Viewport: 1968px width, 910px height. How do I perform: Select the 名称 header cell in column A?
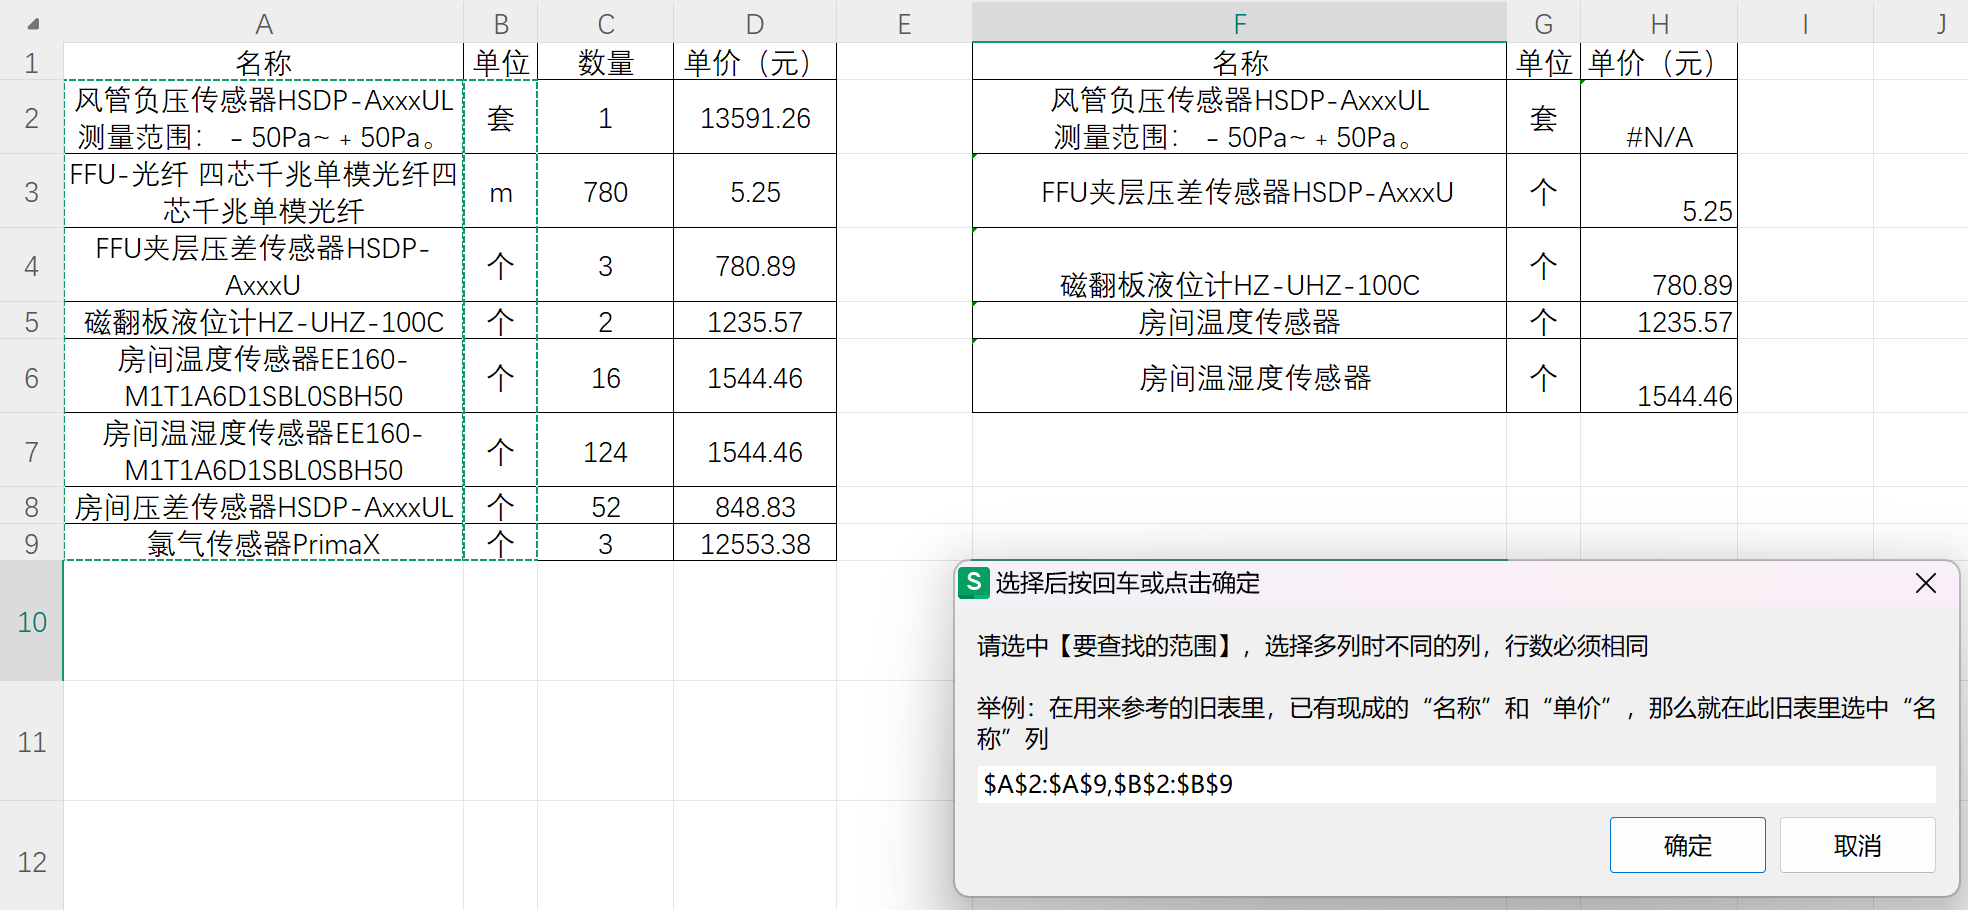coord(264,61)
